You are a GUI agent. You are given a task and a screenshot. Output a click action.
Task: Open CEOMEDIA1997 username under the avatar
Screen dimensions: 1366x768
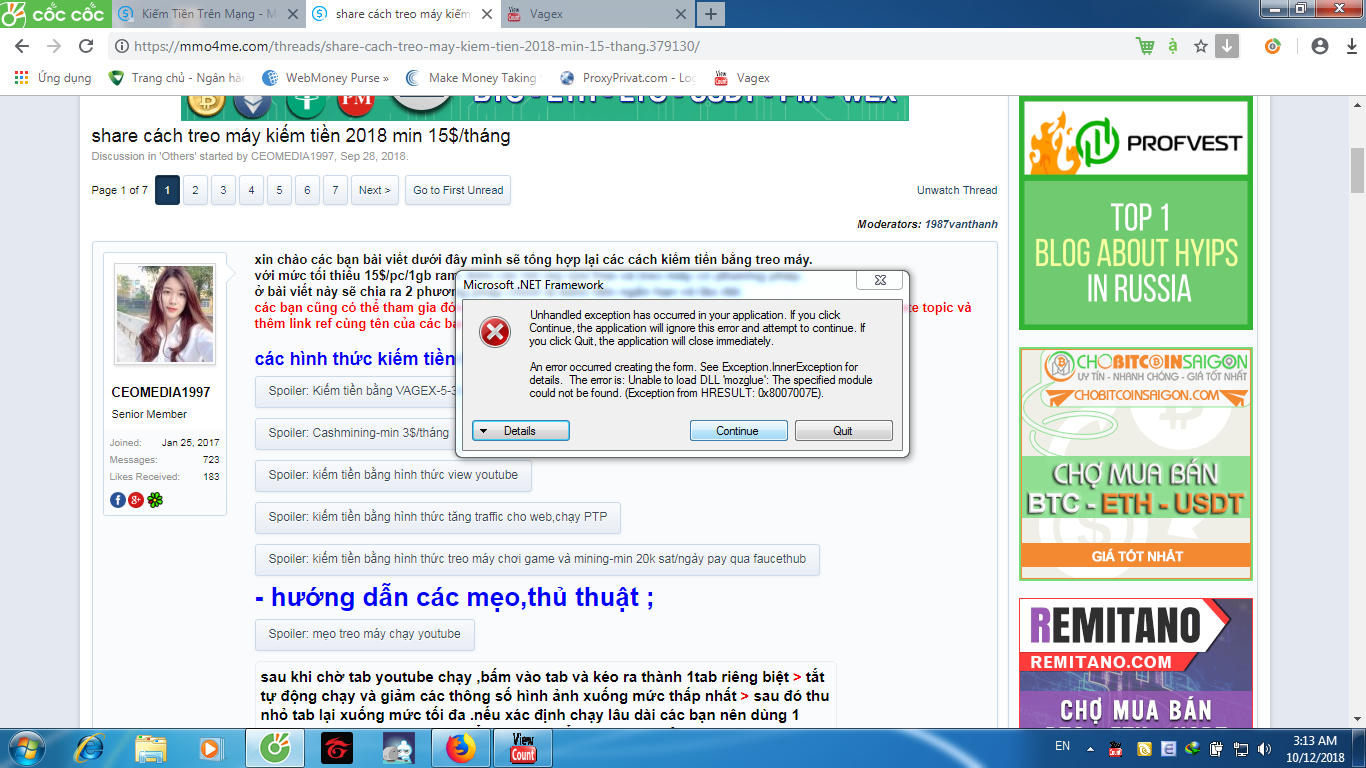161,392
